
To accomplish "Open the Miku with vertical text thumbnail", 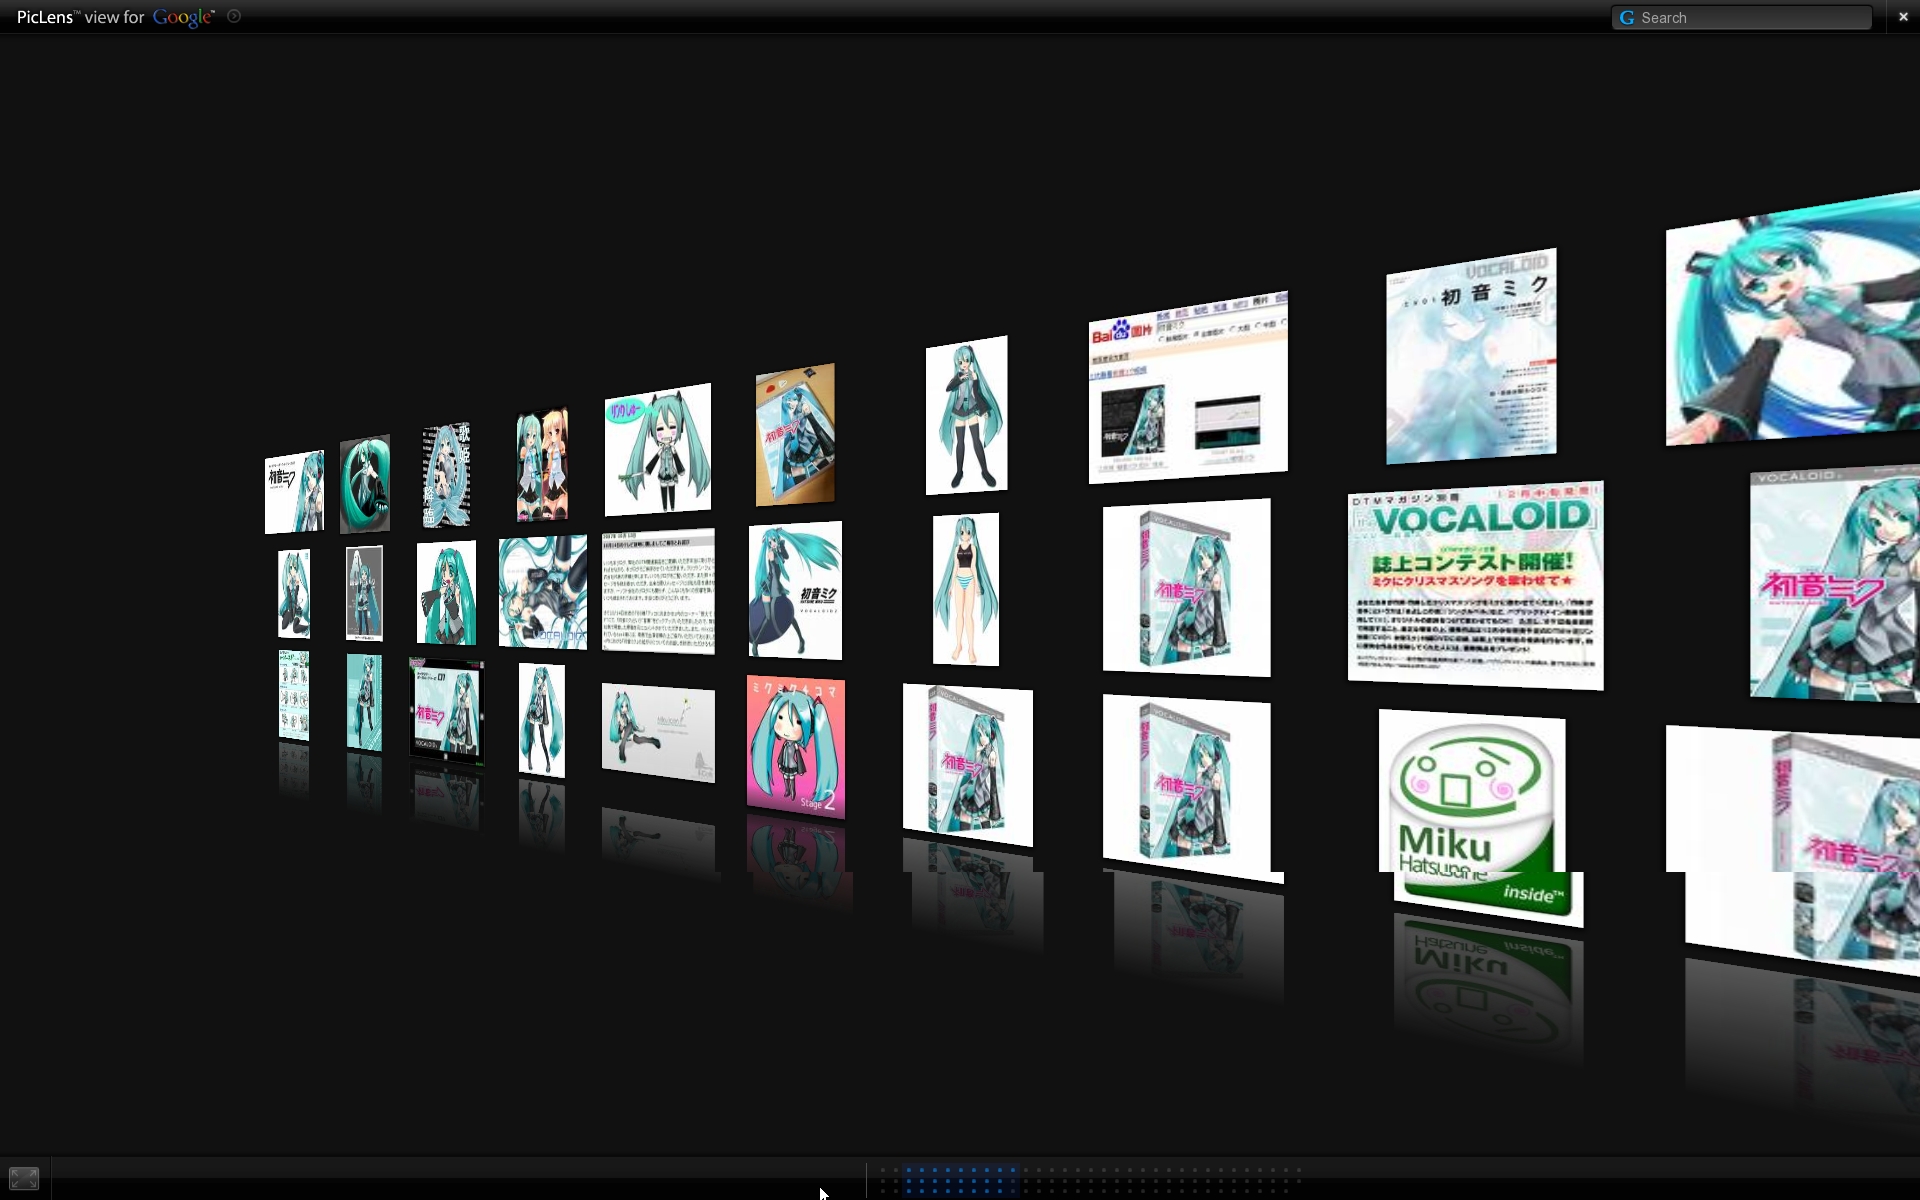I will pyautogui.click(x=446, y=474).
